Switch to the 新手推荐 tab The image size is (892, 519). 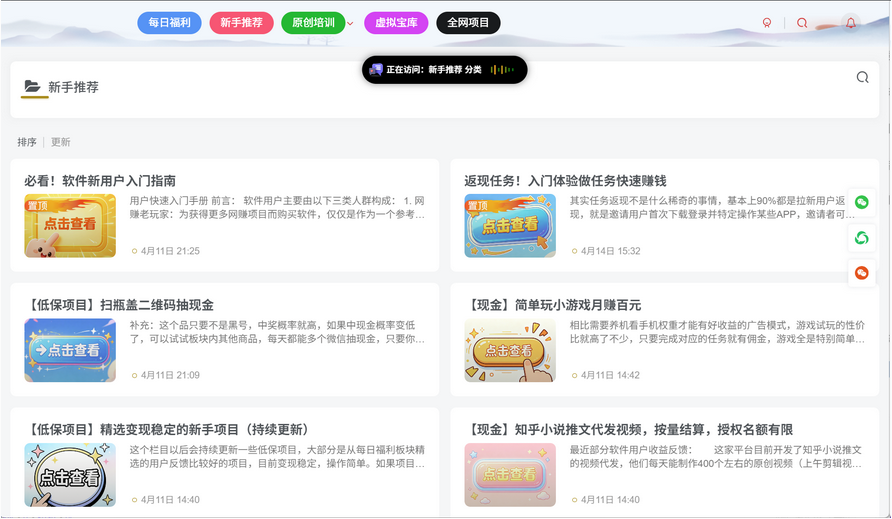pyautogui.click(x=241, y=22)
